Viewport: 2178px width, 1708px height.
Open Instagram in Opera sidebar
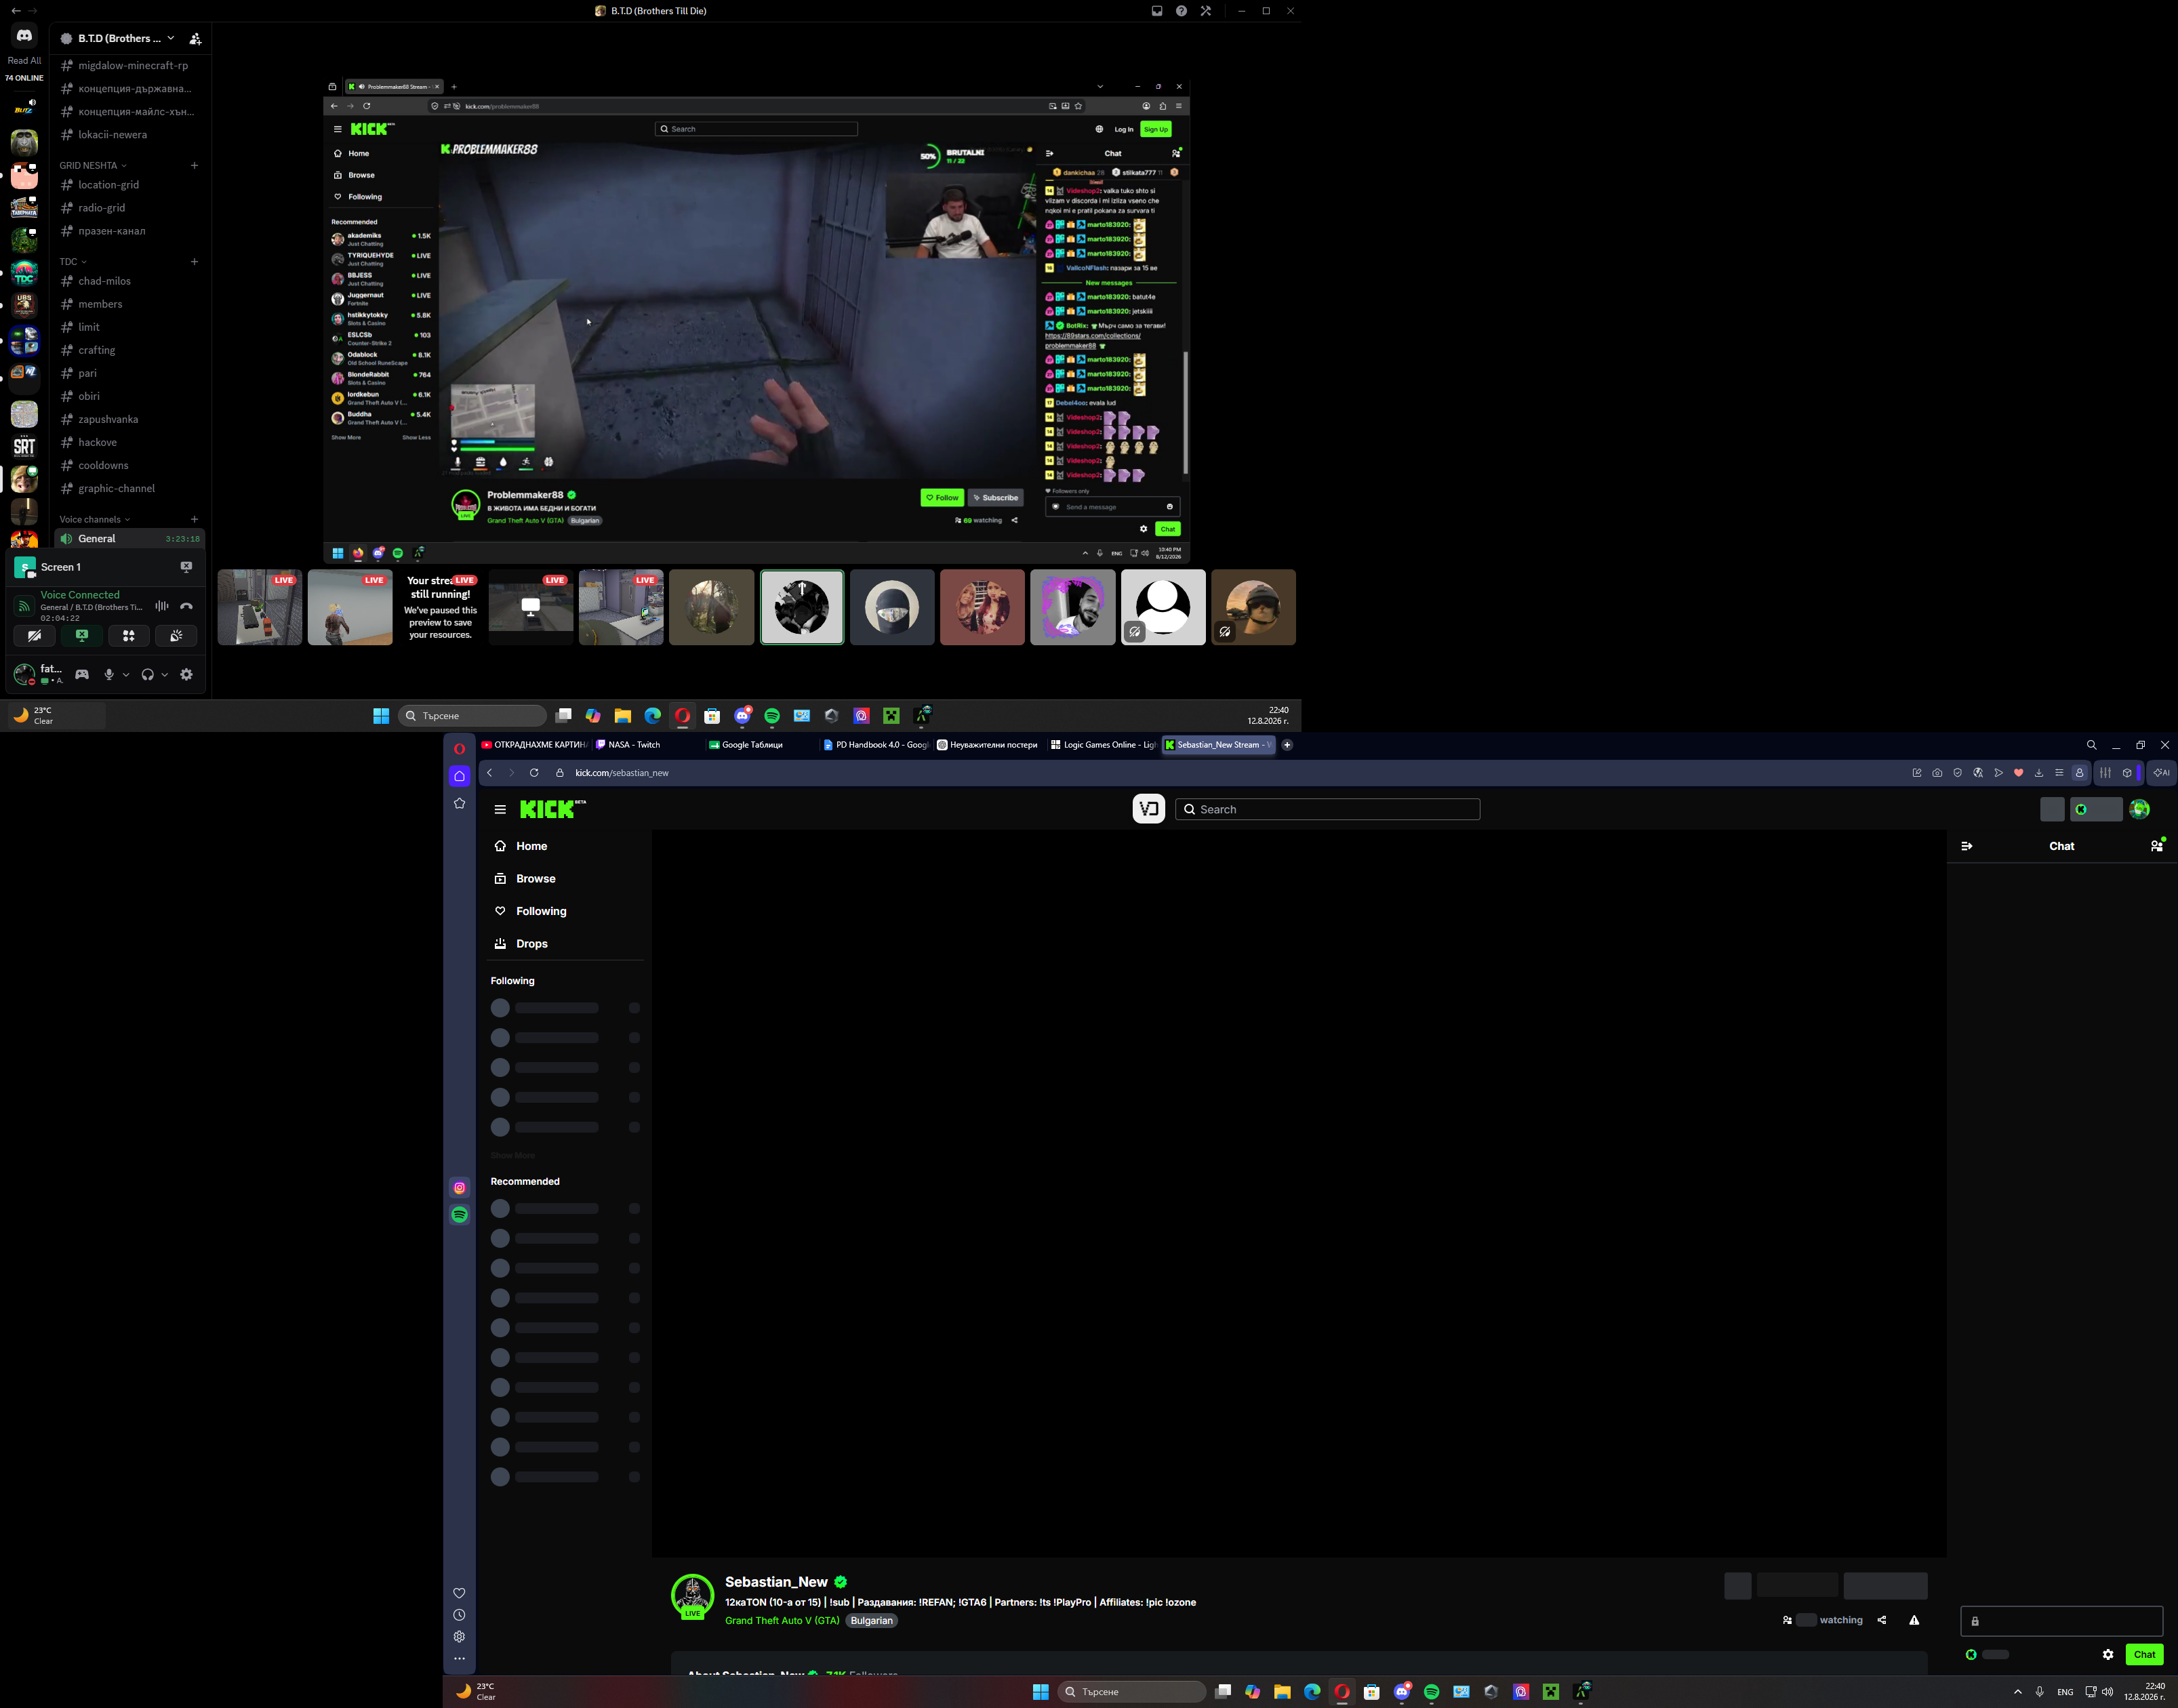click(460, 1188)
